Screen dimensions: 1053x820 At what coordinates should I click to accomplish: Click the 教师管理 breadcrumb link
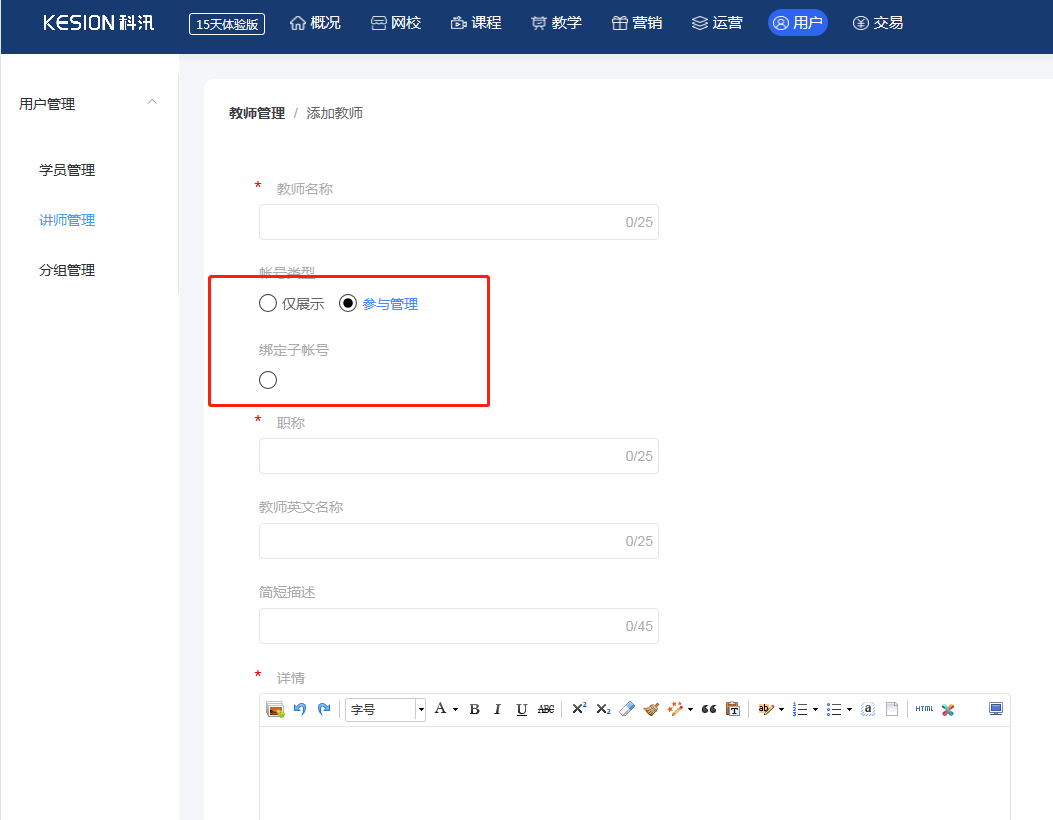coord(257,113)
